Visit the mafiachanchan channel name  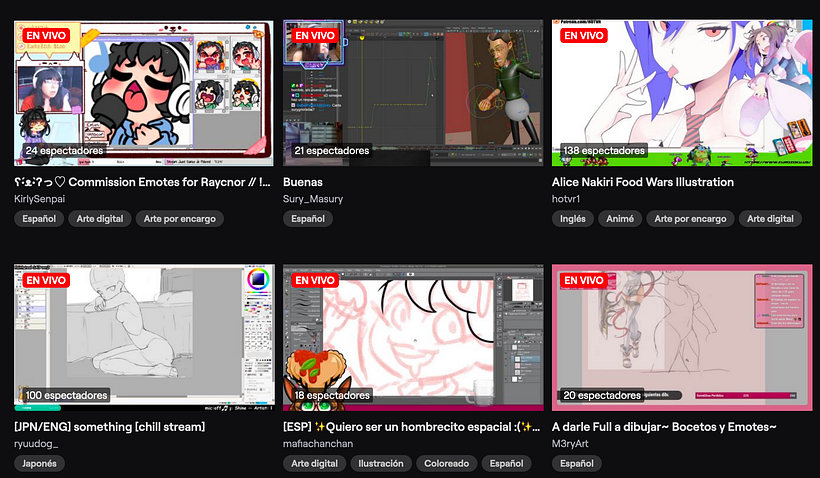tap(318, 443)
